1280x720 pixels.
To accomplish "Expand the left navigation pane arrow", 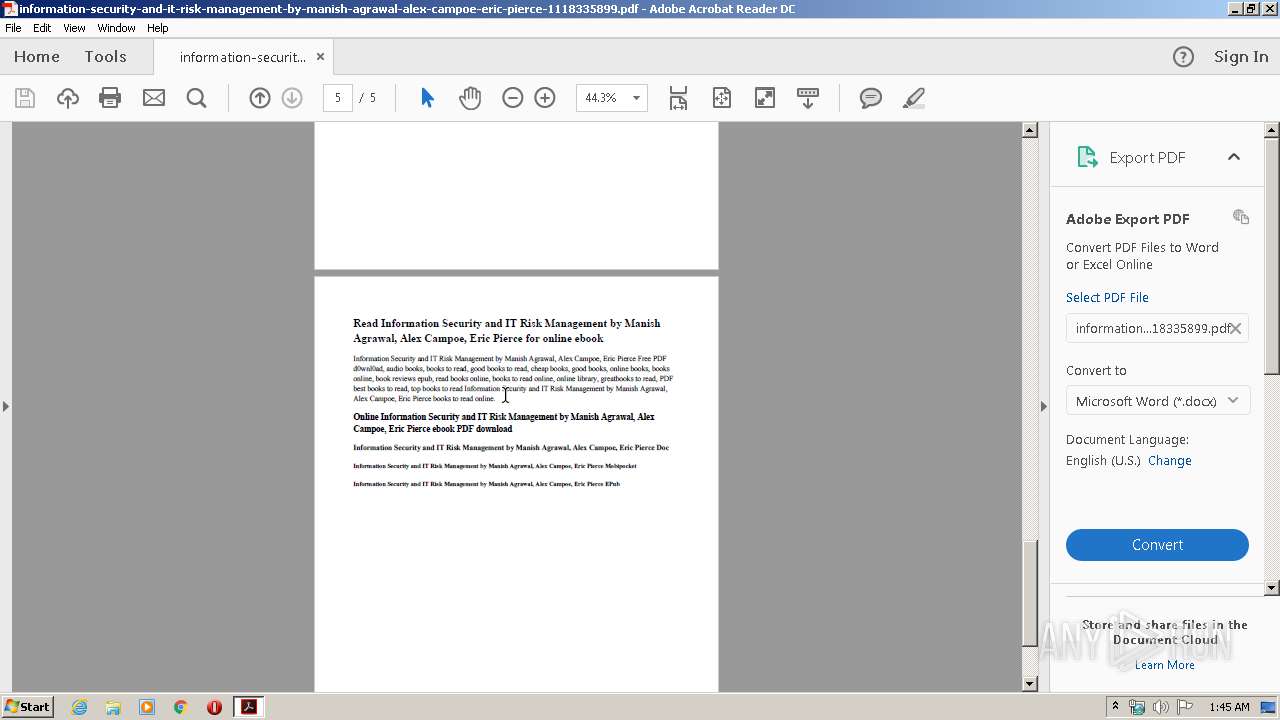I will [x=6, y=406].
